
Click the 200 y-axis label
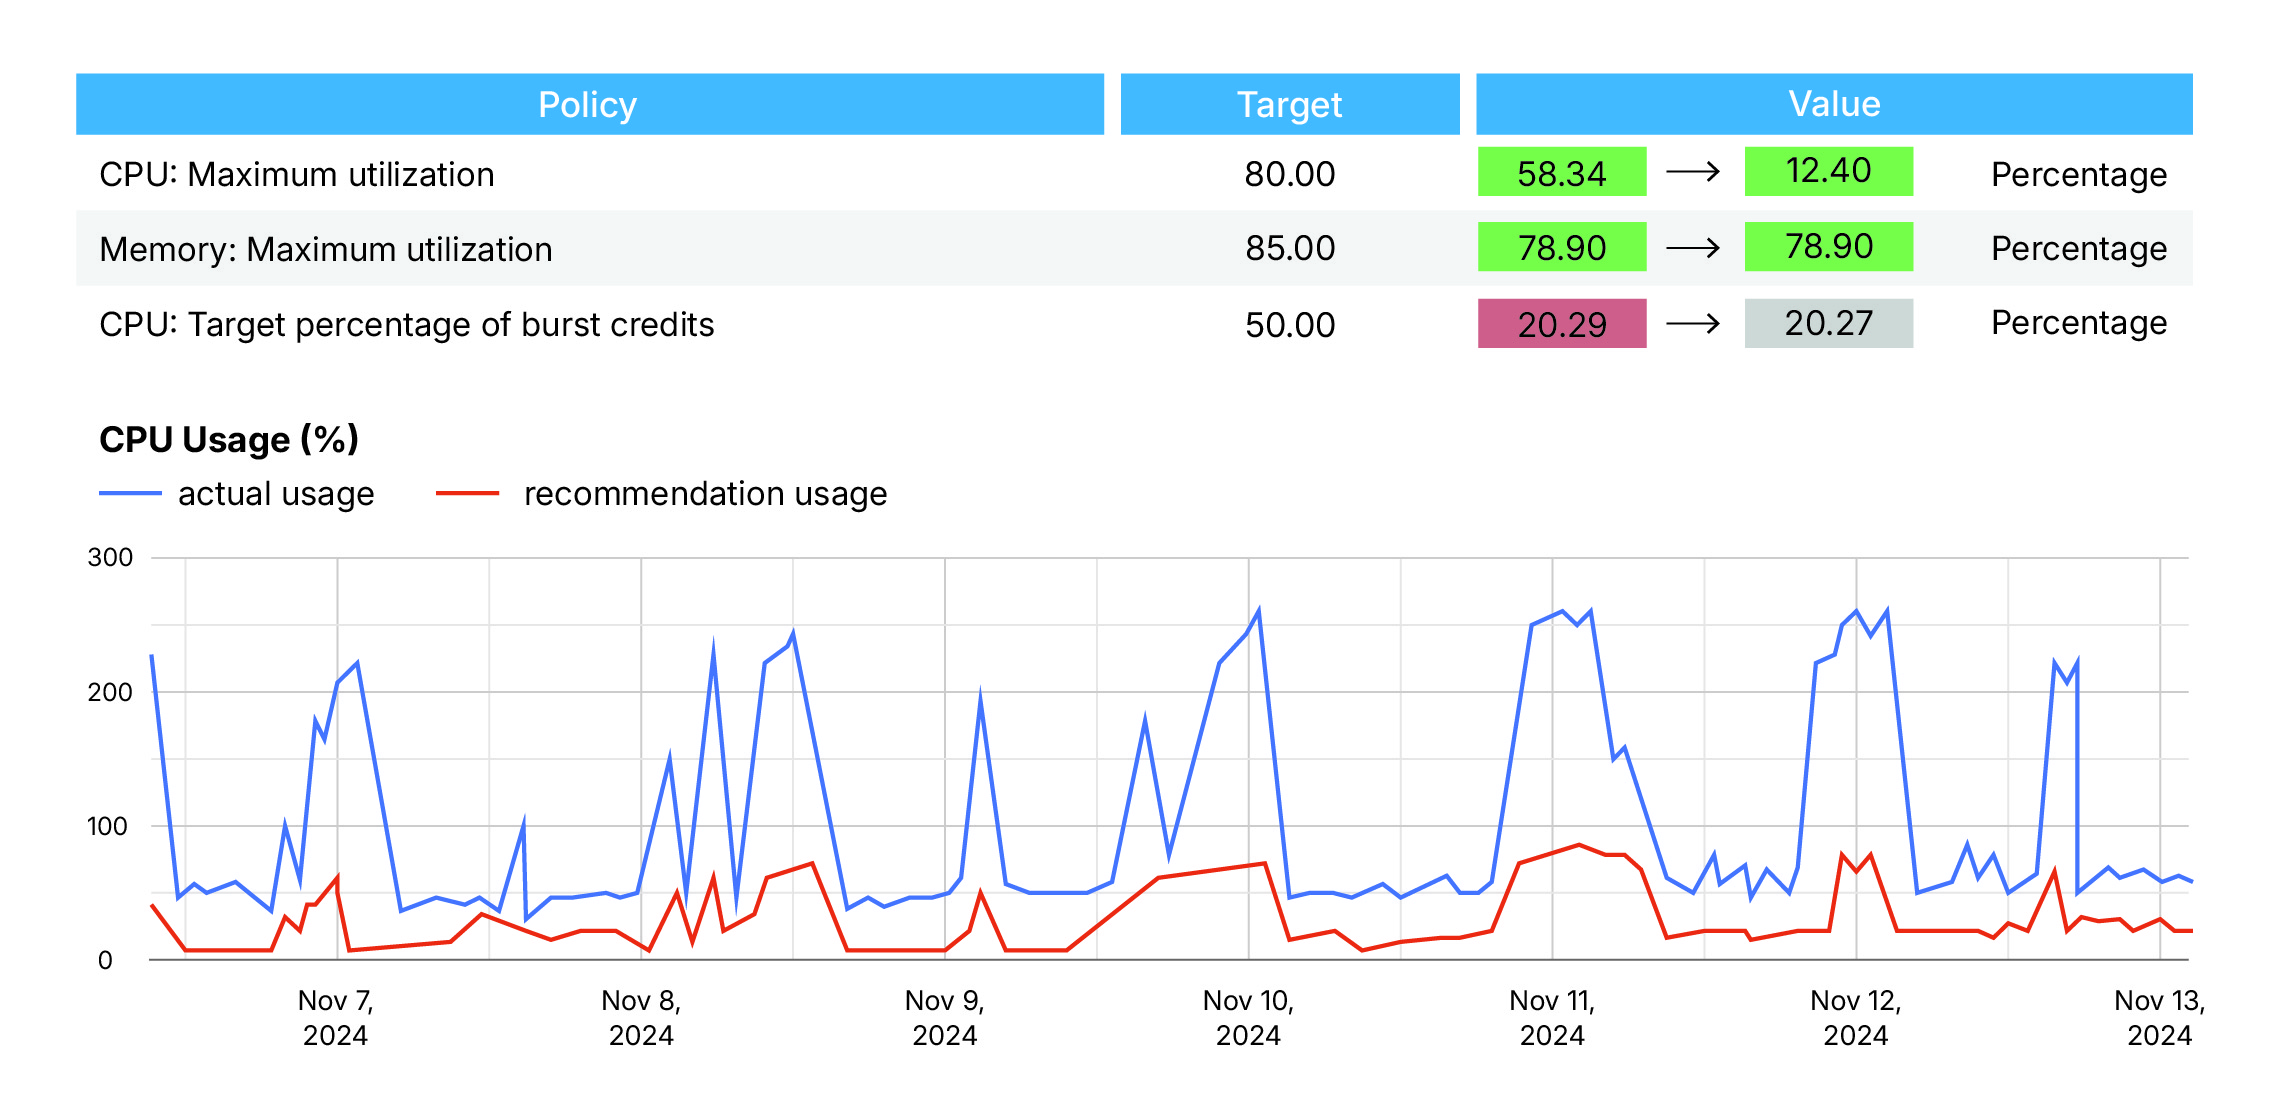[110, 692]
